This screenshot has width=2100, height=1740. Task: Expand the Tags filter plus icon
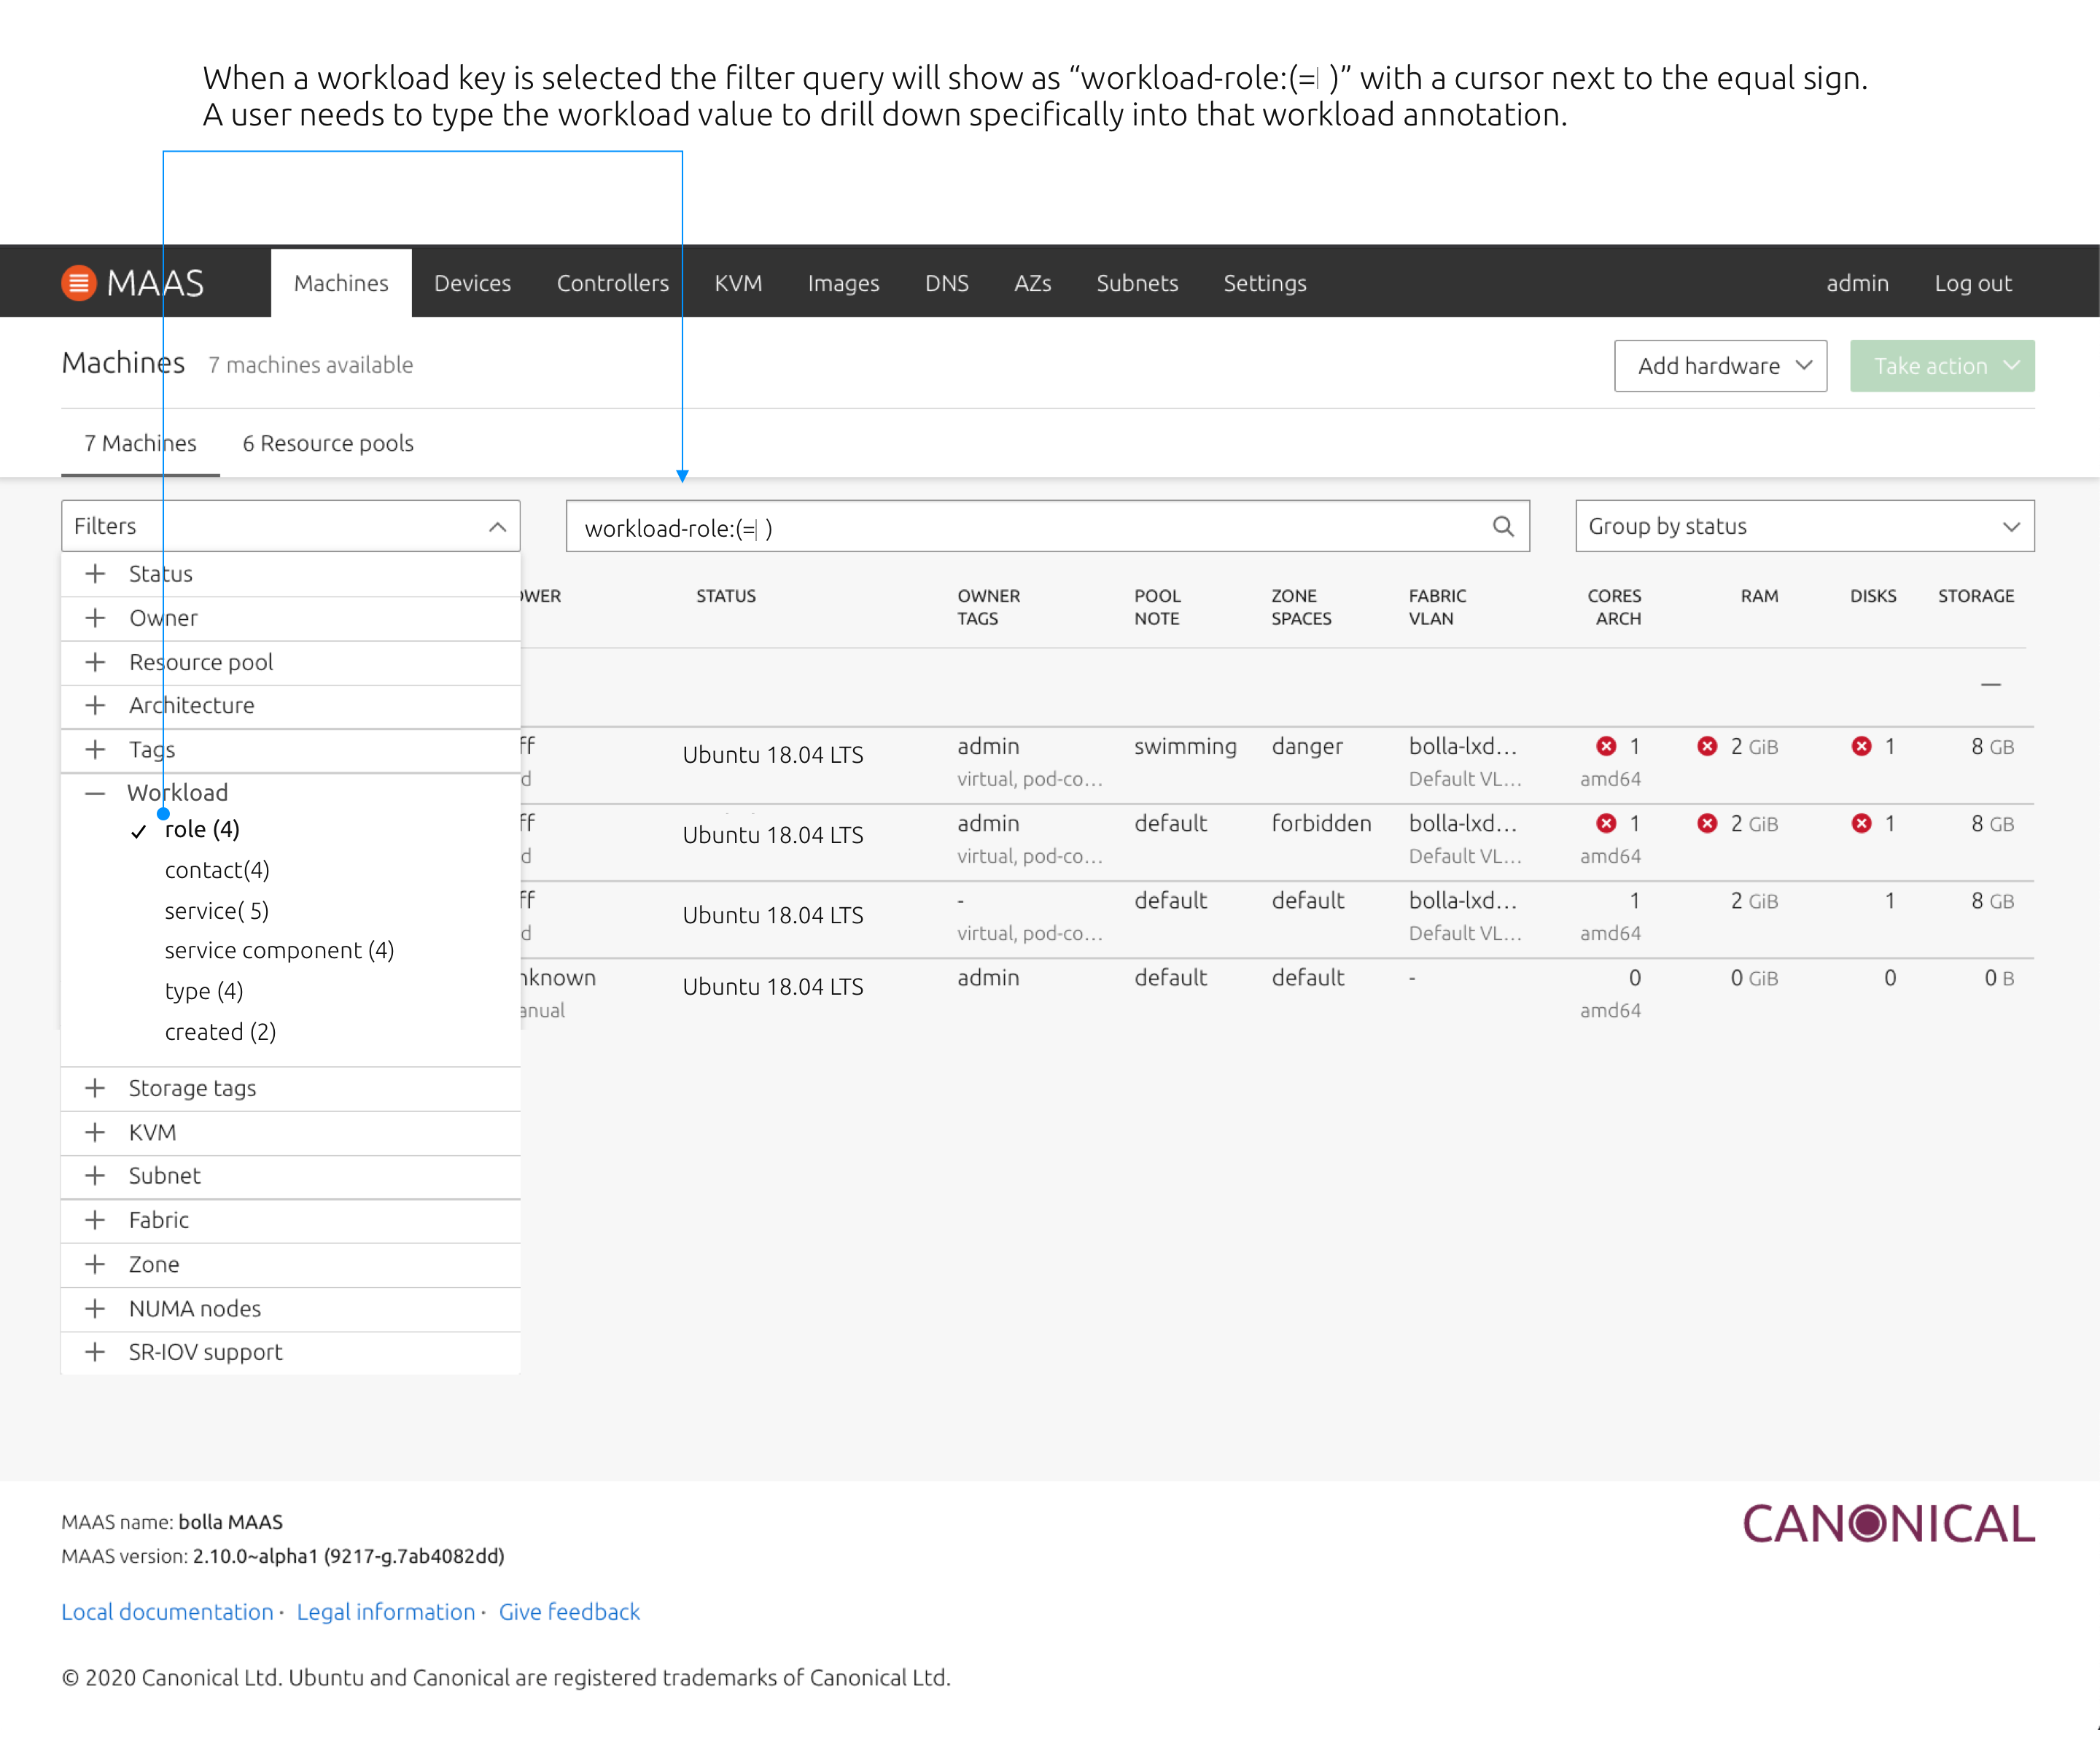tap(95, 749)
